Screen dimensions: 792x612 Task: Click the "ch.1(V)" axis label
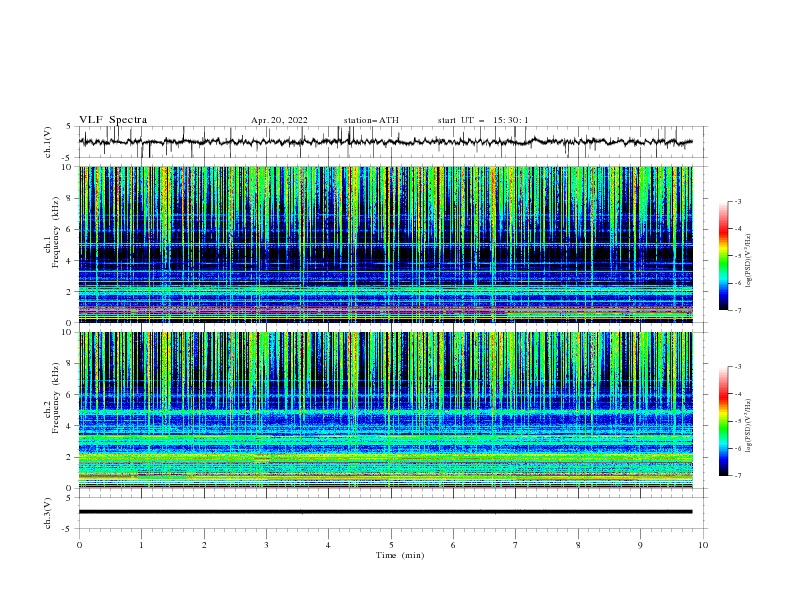[48, 142]
